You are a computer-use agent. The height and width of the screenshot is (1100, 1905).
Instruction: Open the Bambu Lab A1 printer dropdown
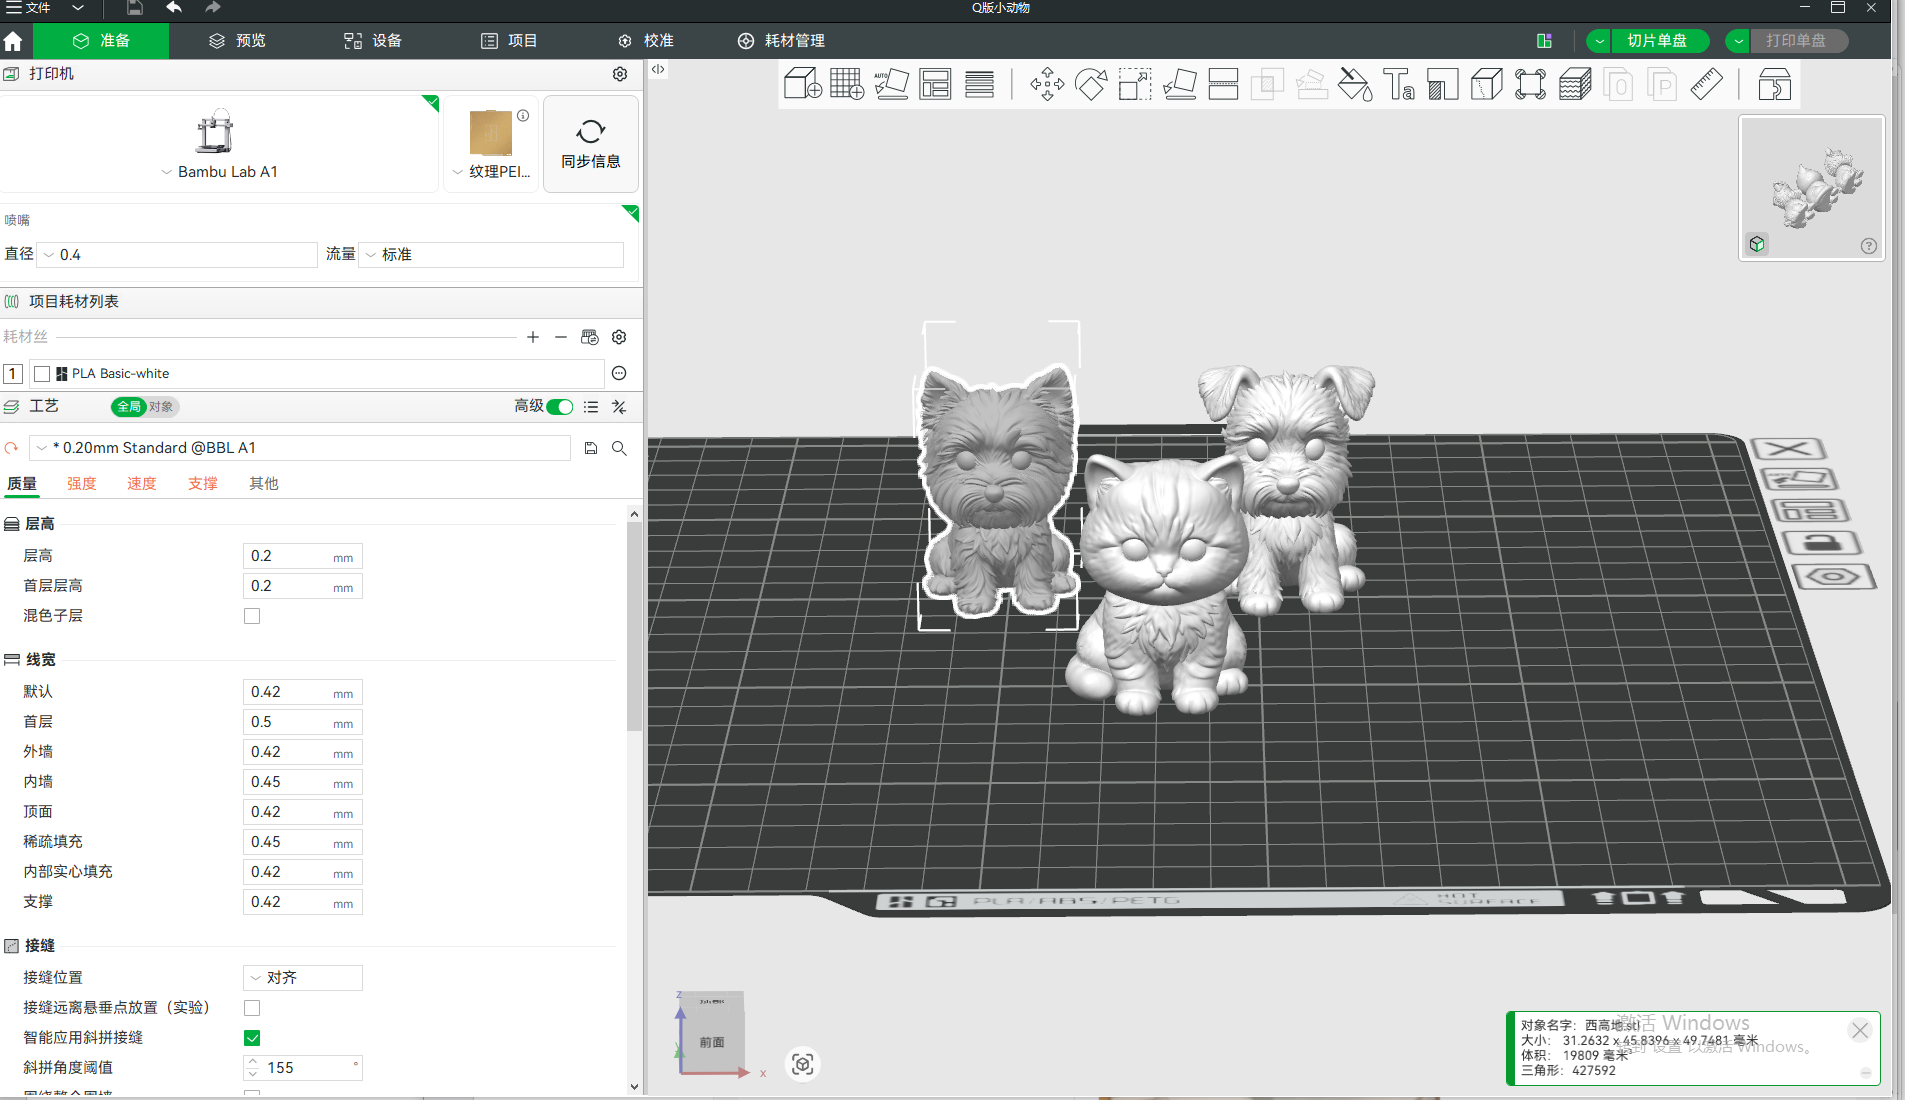pos(219,172)
